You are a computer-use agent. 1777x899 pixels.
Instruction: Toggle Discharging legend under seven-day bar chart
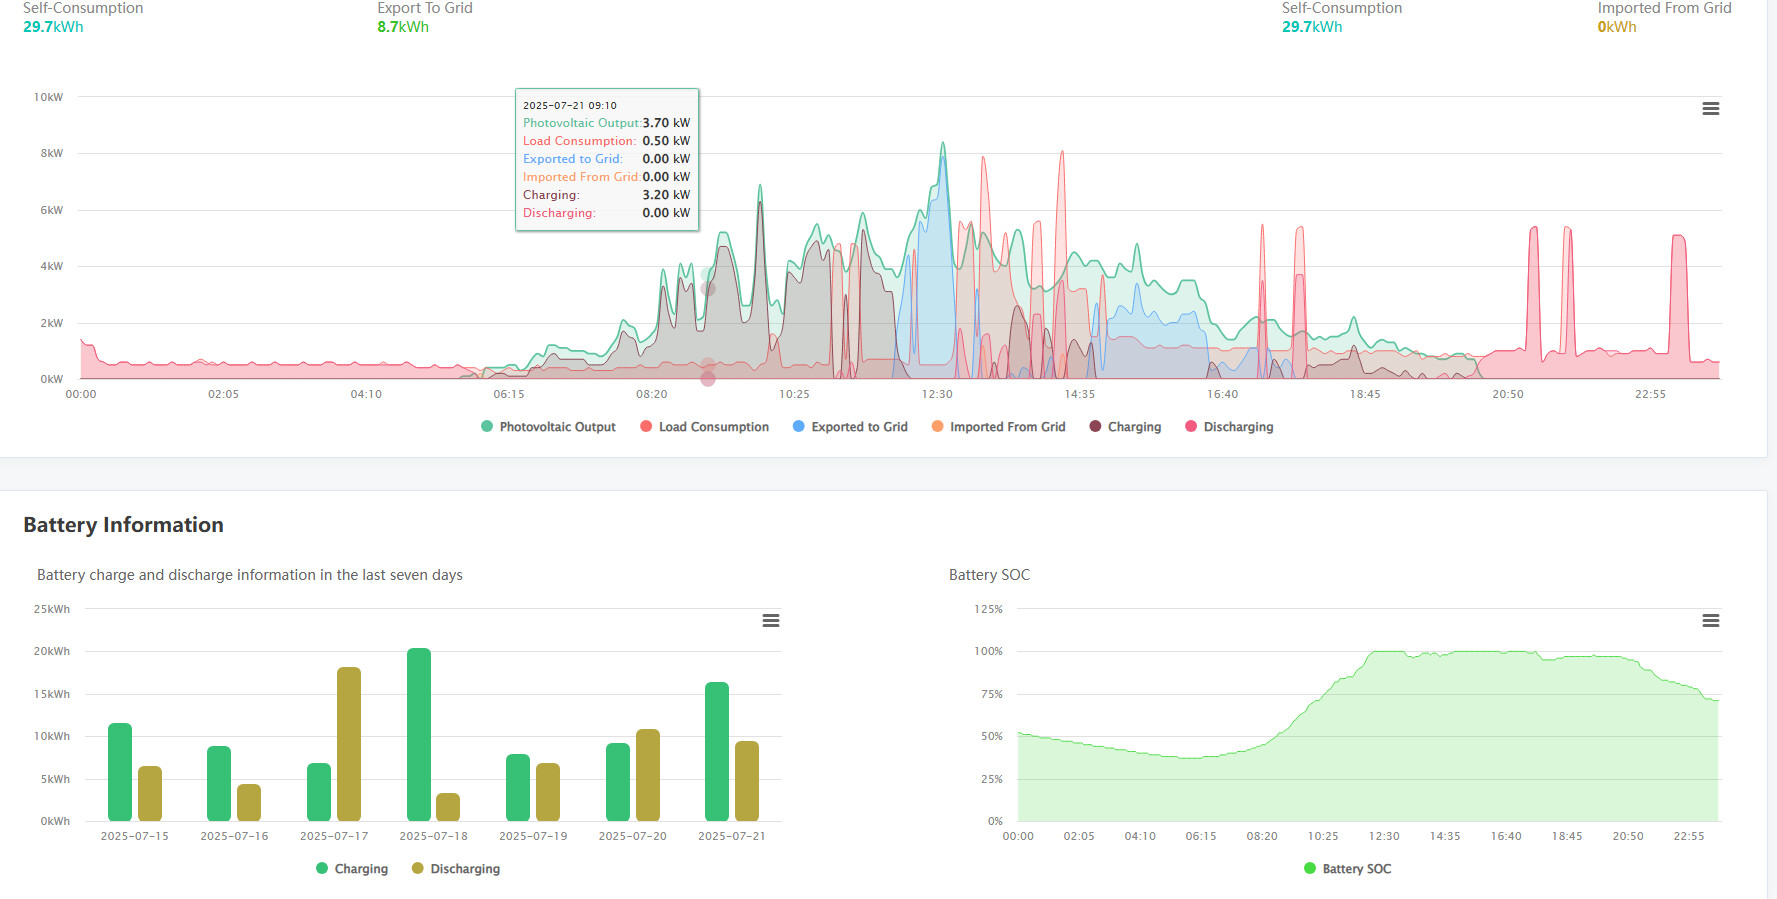click(x=464, y=869)
